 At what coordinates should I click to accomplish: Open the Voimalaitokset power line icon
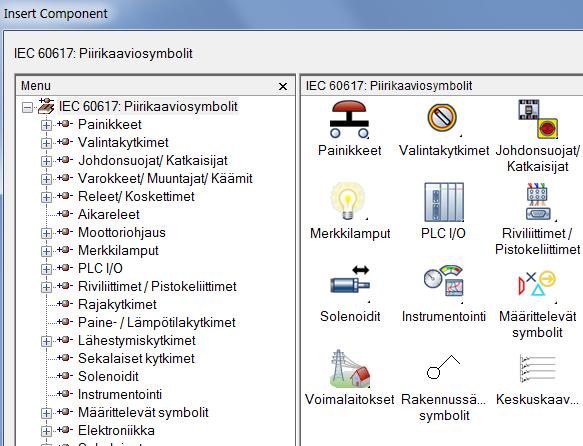coord(350,368)
